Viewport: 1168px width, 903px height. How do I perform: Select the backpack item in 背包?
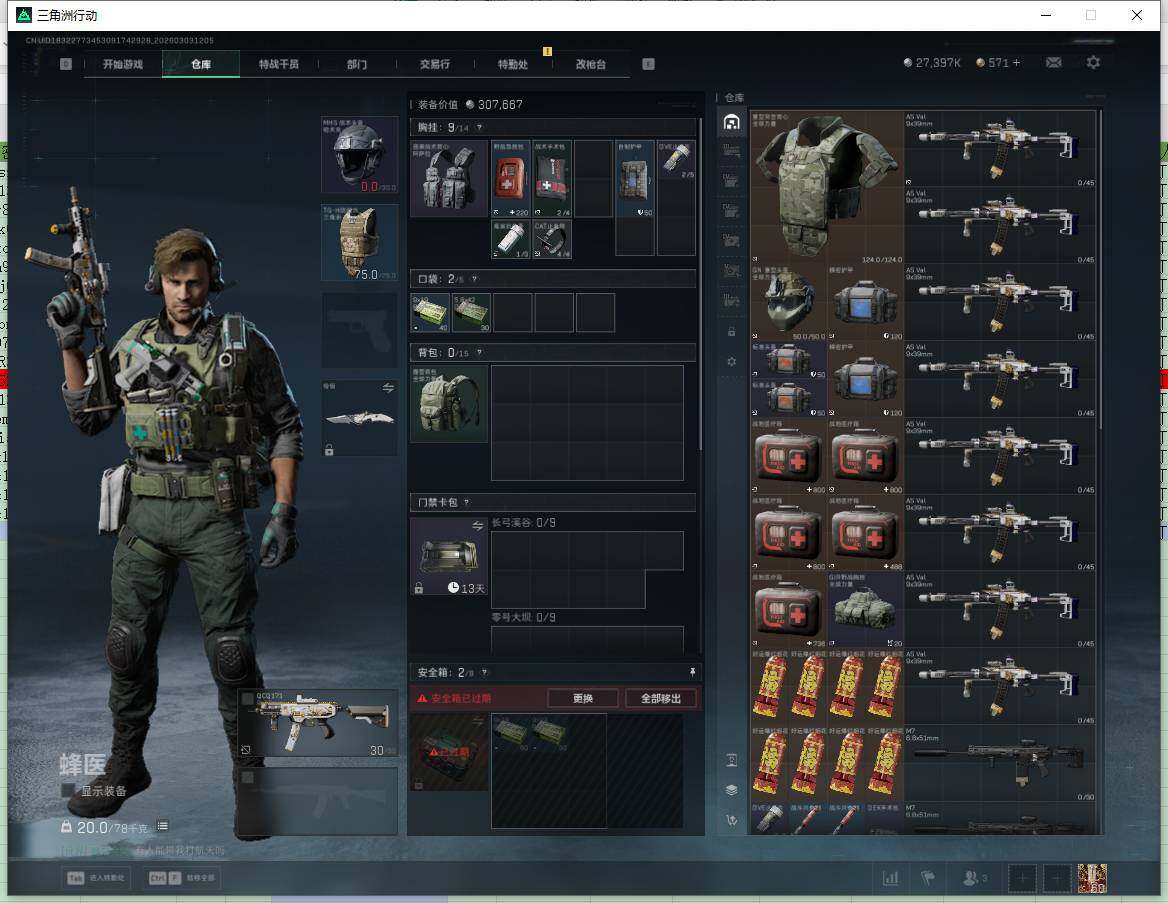[449, 404]
